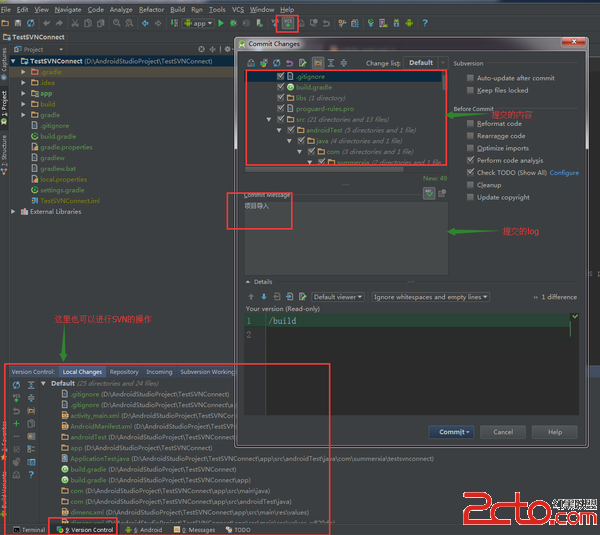Open Ignore whitespaces and empty lines dropdown
This screenshot has height=535, width=600.
tap(430, 297)
